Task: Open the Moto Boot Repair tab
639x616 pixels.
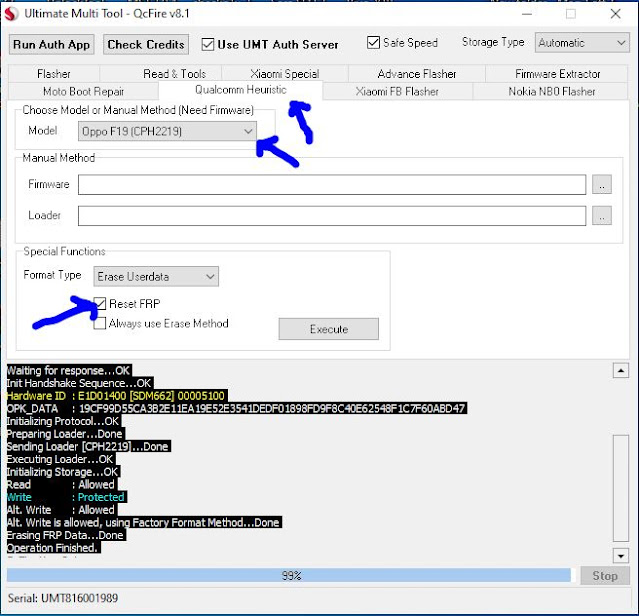Action: click(83, 91)
